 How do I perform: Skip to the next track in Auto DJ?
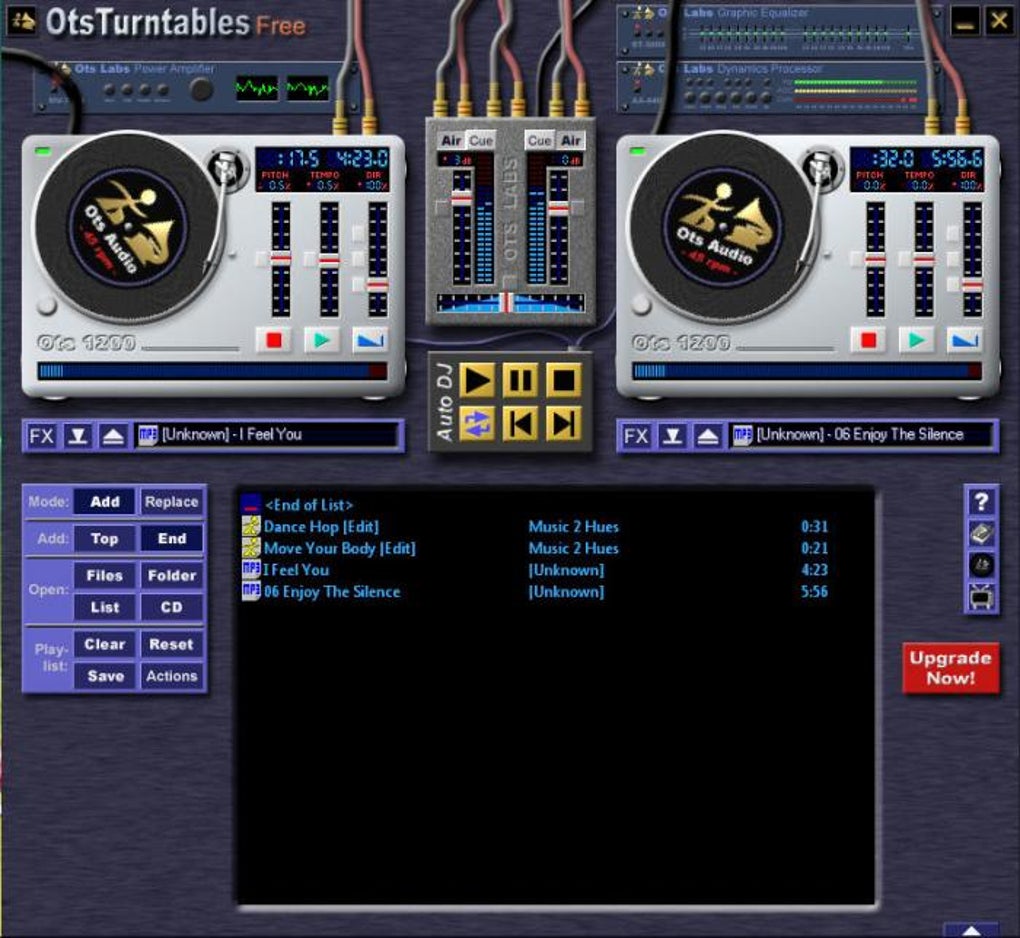click(563, 424)
